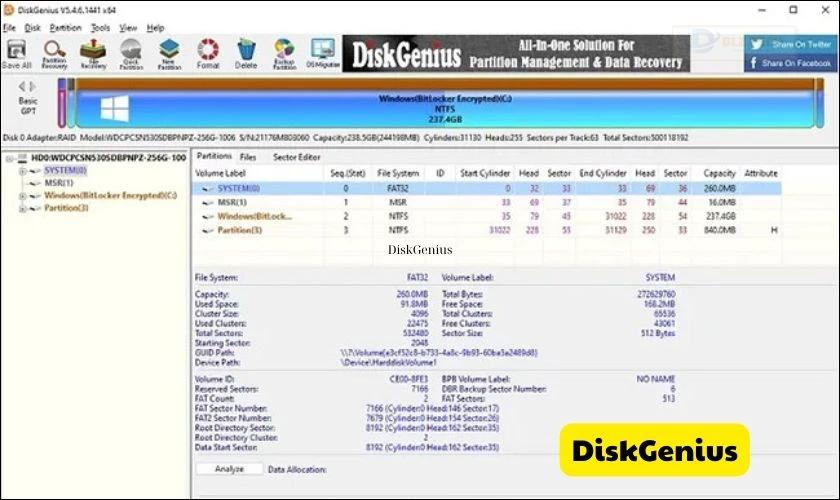Click the Seq.(Stat) column header
Screen dimensions: 840x500
tap(348, 173)
